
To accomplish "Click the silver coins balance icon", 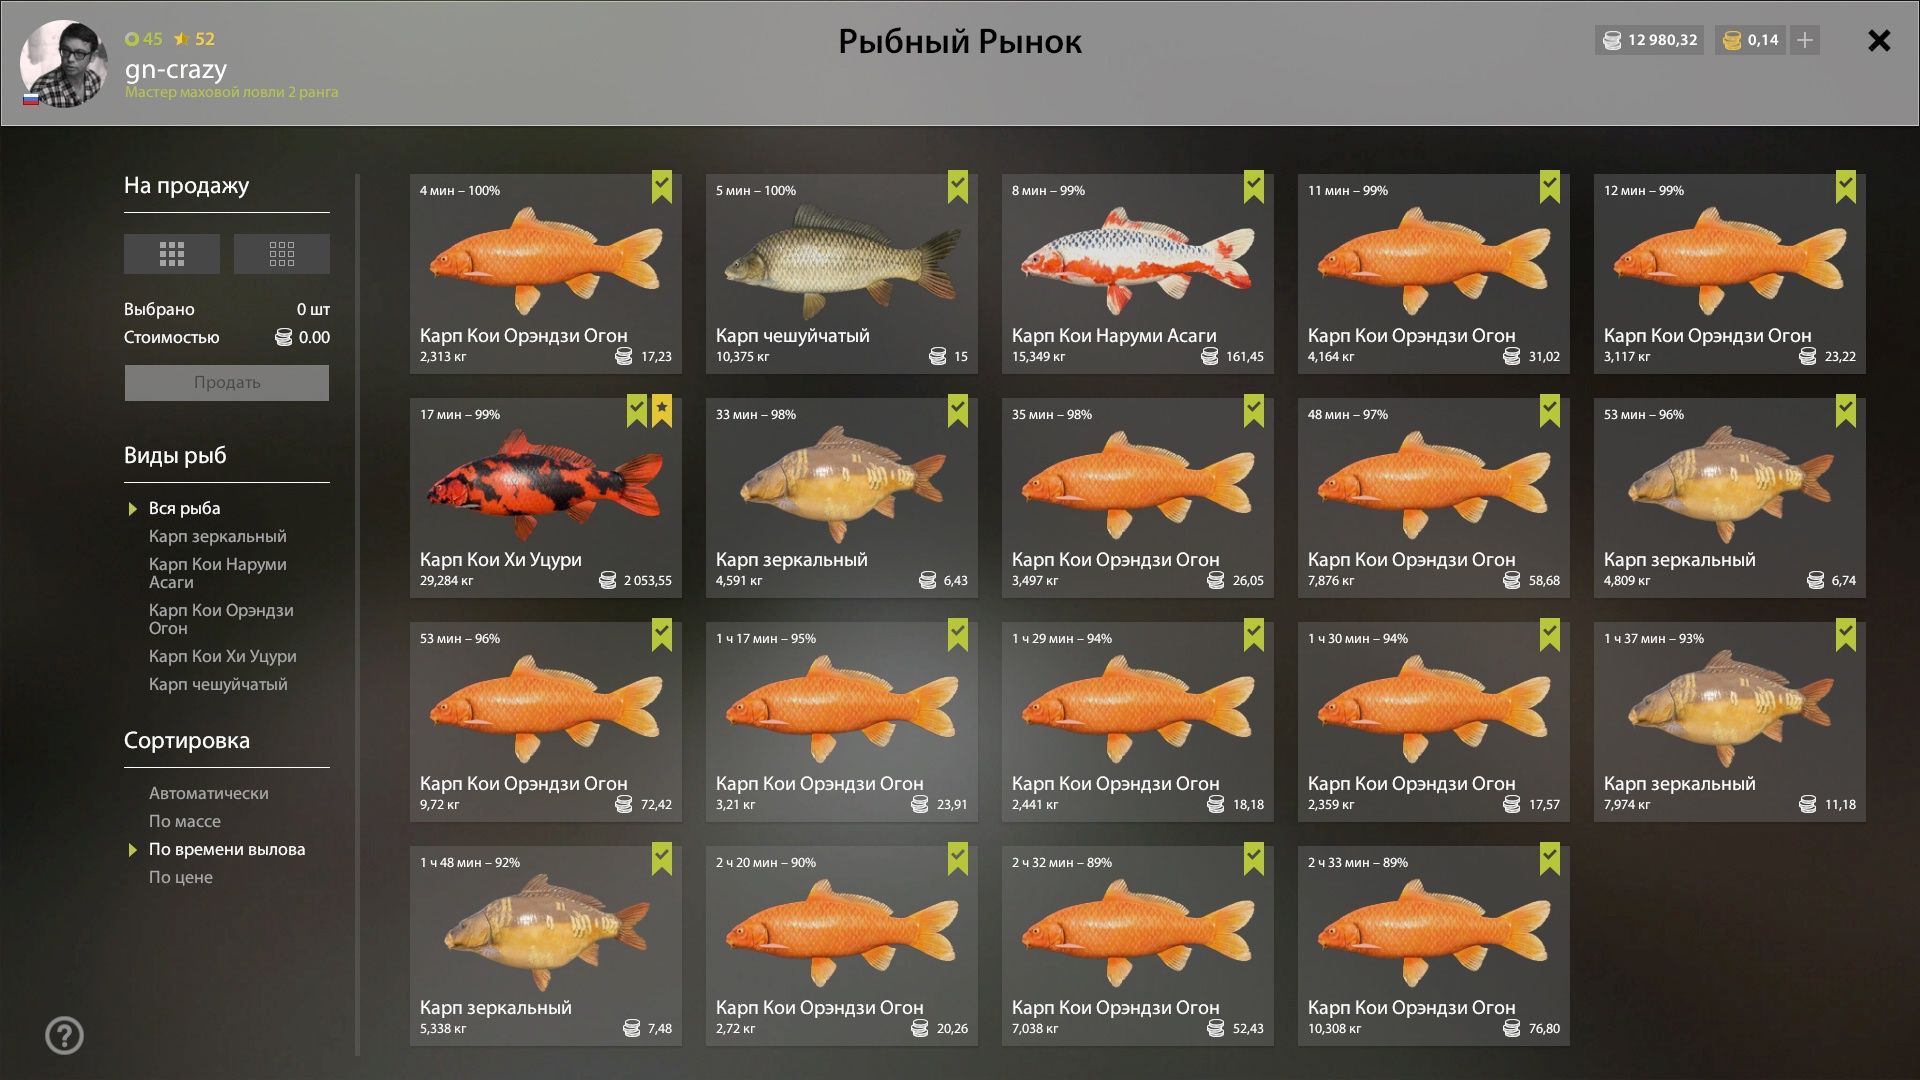I will coord(1612,40).
